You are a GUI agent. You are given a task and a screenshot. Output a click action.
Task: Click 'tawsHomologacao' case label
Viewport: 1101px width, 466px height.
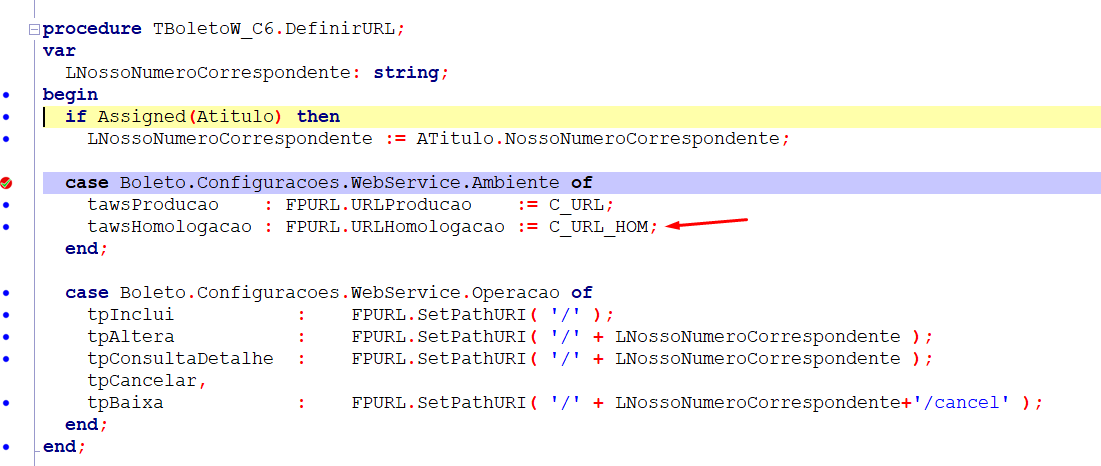click(x=169, y=227)
